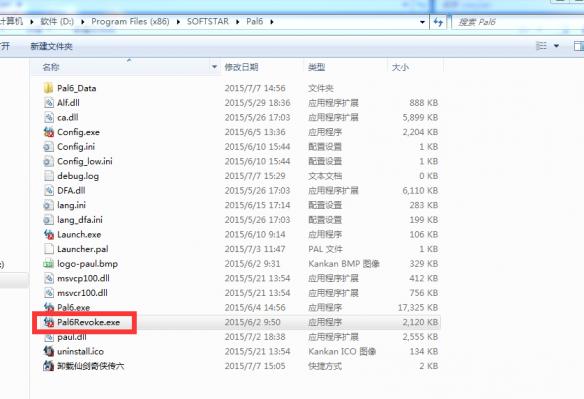Sort by the 大小 column header
The width and height of the screenshot is (584, 399).
(x=400, y=67)
